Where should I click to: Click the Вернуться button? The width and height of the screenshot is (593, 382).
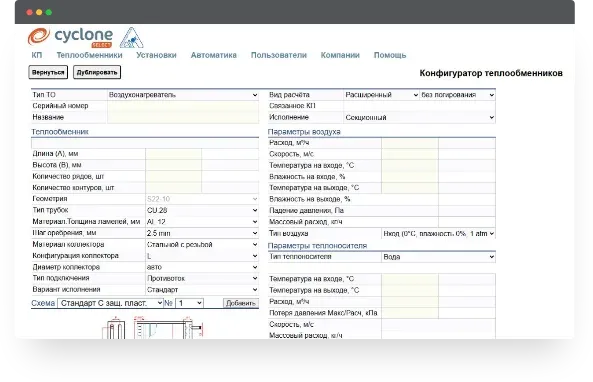click(x=48, y=72)
